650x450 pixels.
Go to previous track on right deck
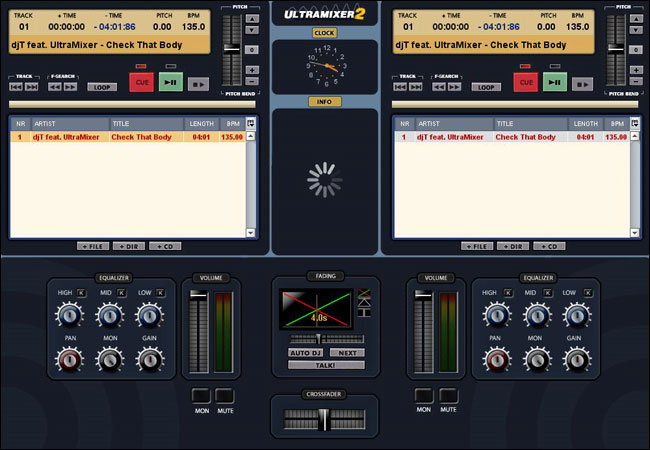(400, 87)
